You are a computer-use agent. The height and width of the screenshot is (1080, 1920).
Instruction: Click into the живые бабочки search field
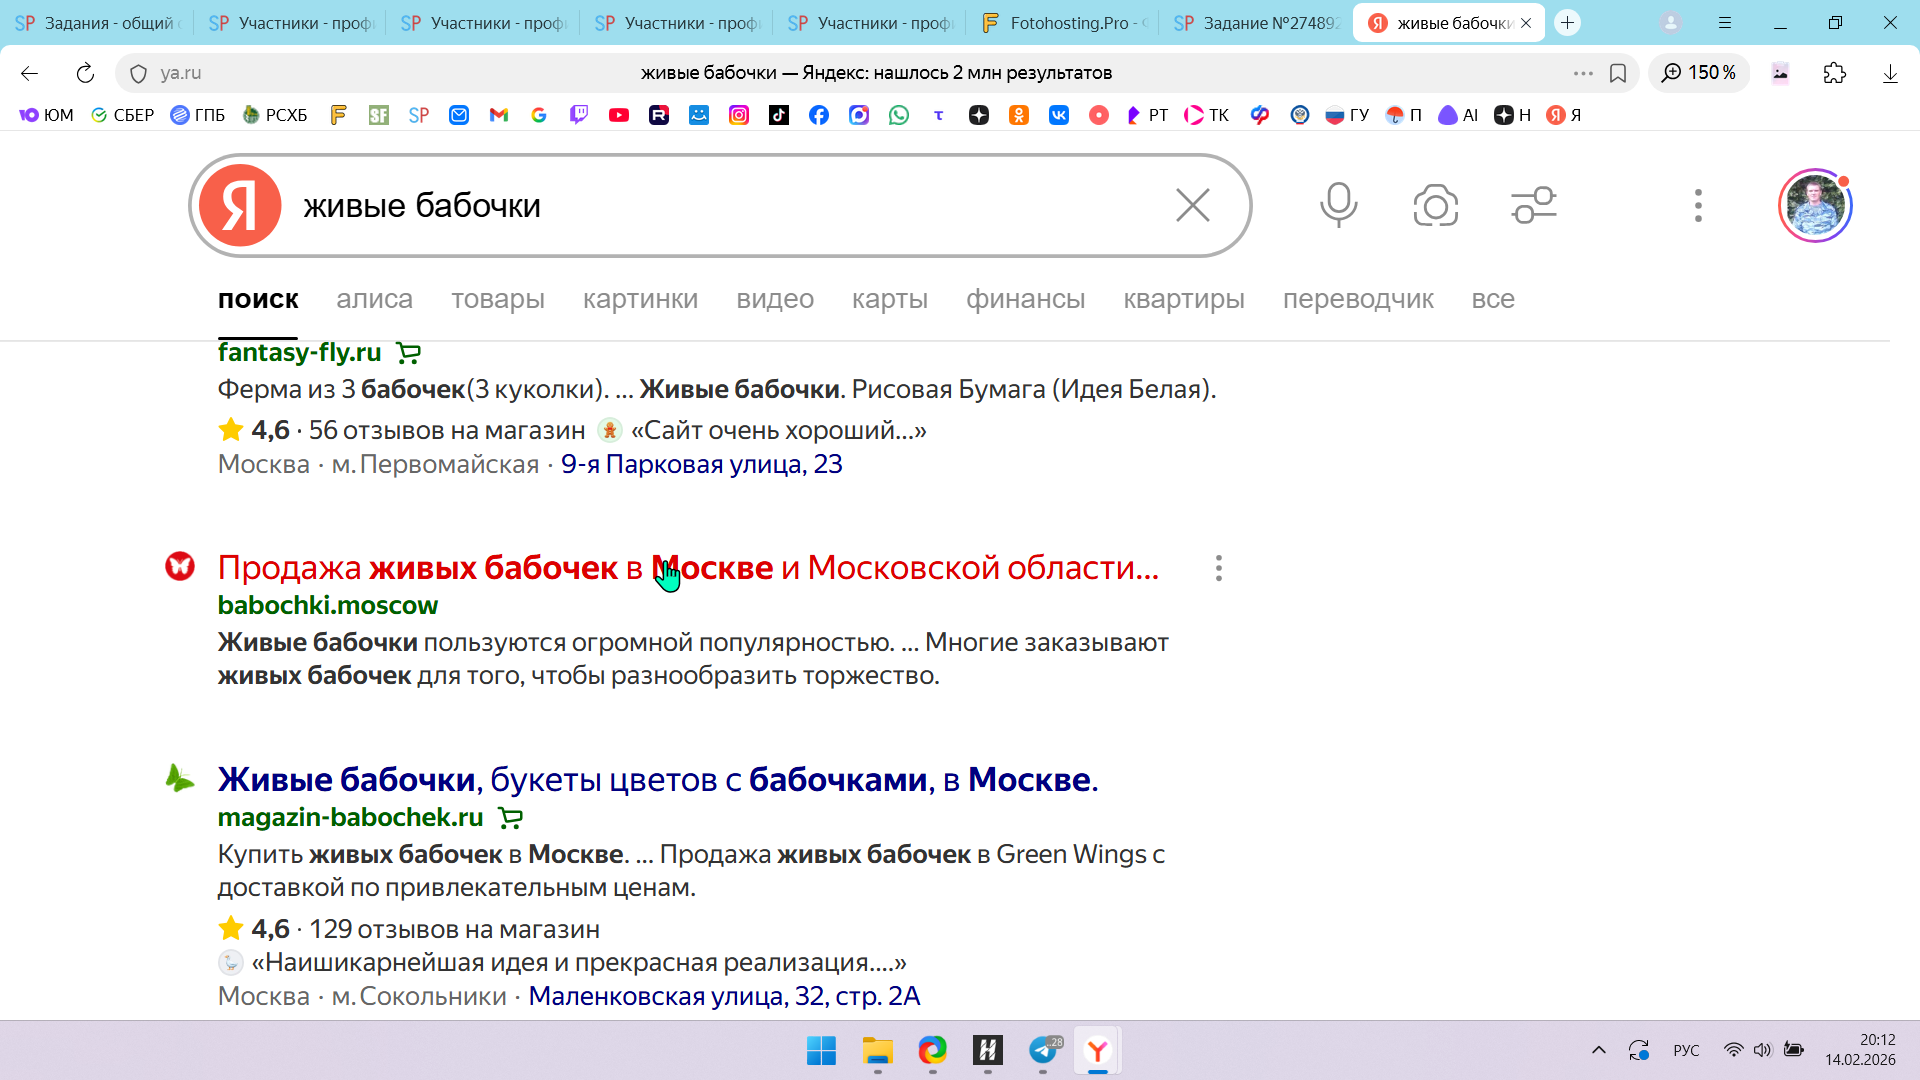(x=700, y=205)
